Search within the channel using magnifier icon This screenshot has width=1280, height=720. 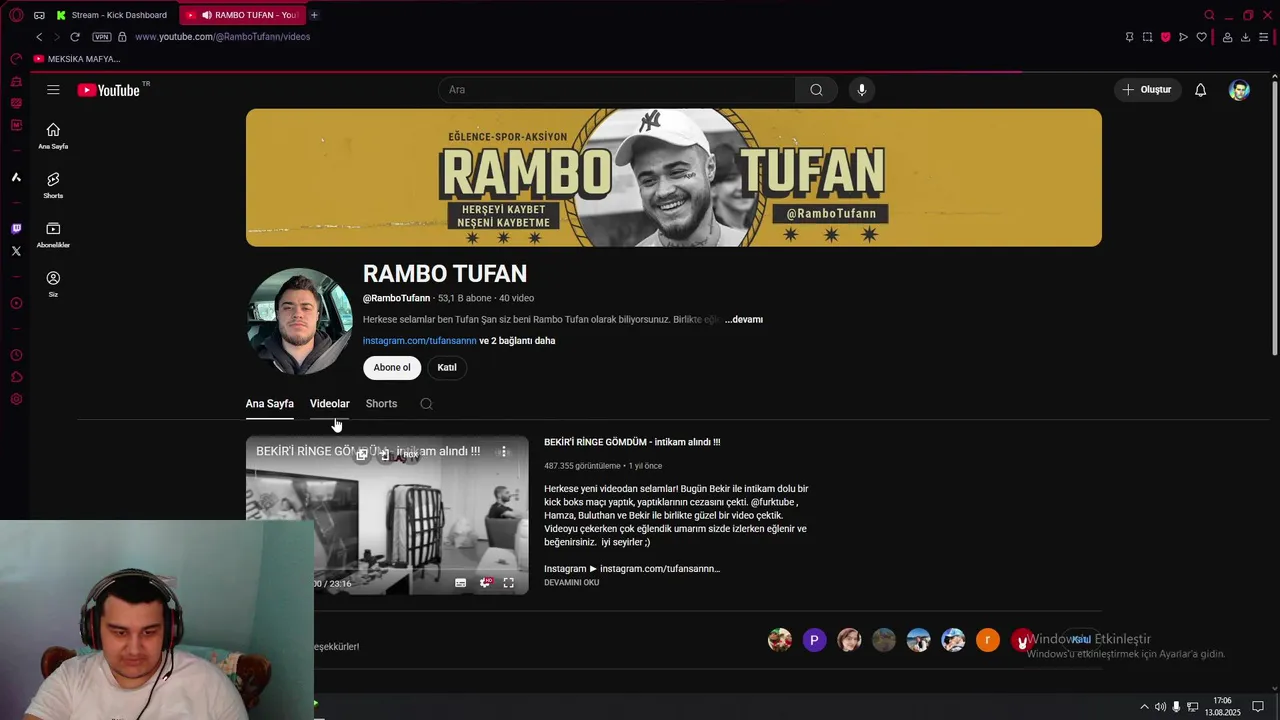426,404
